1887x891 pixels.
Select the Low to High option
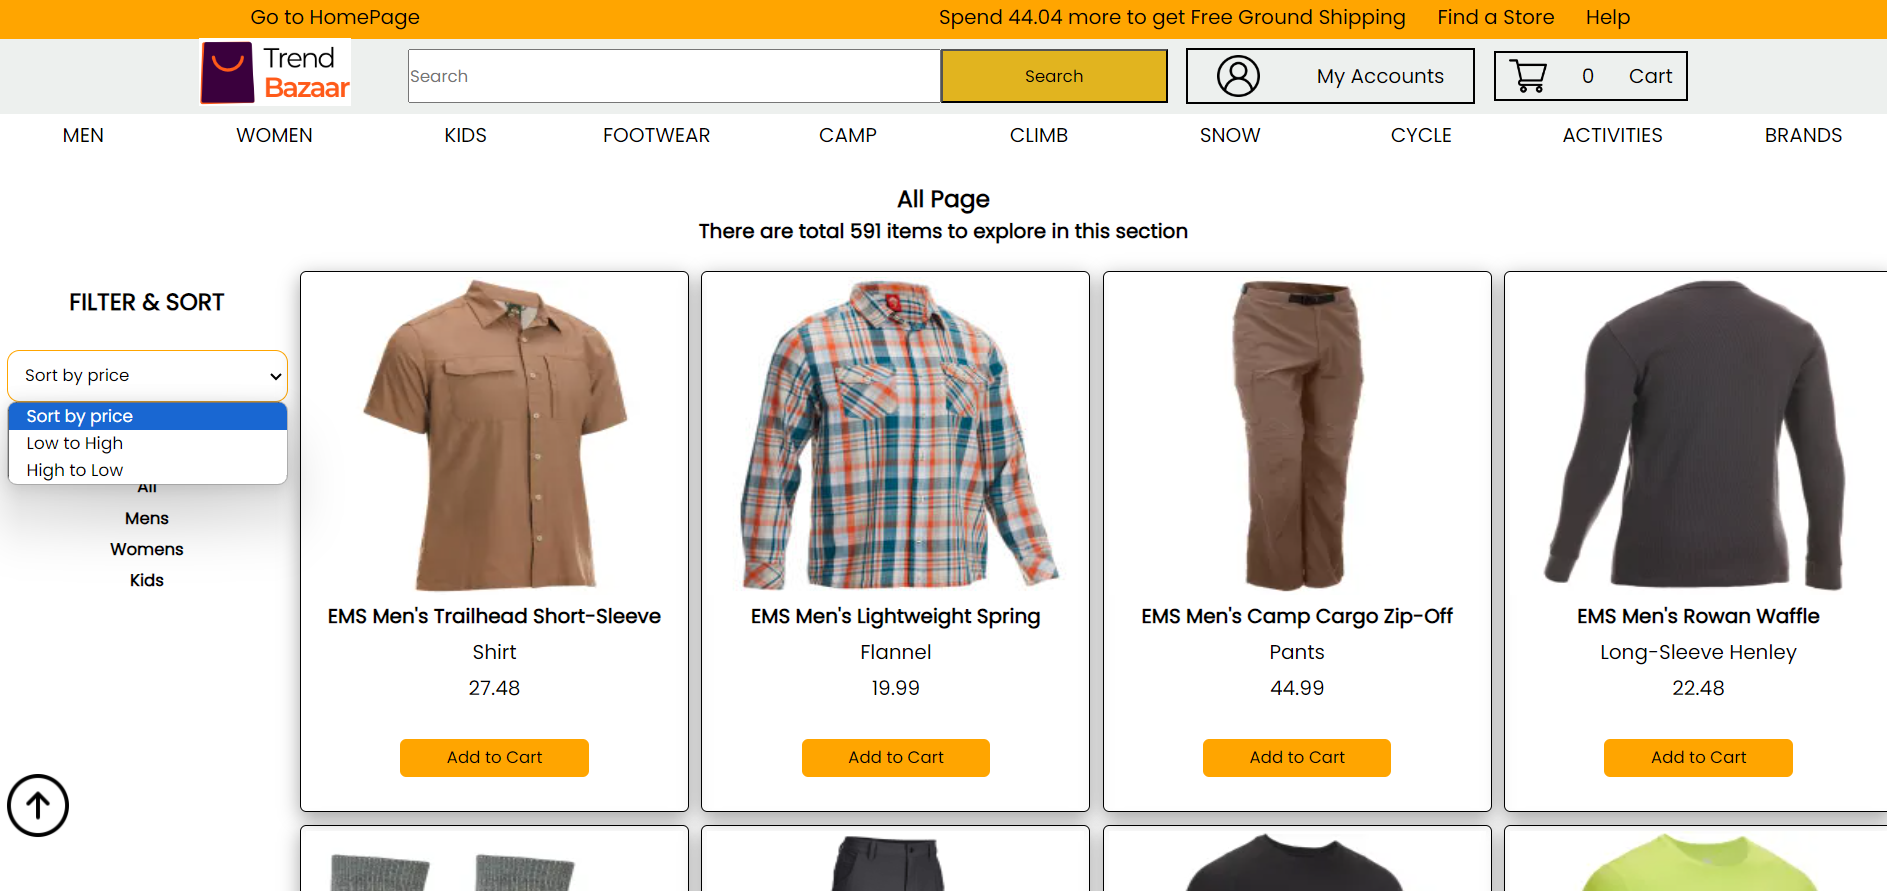[x=147, y=443]
